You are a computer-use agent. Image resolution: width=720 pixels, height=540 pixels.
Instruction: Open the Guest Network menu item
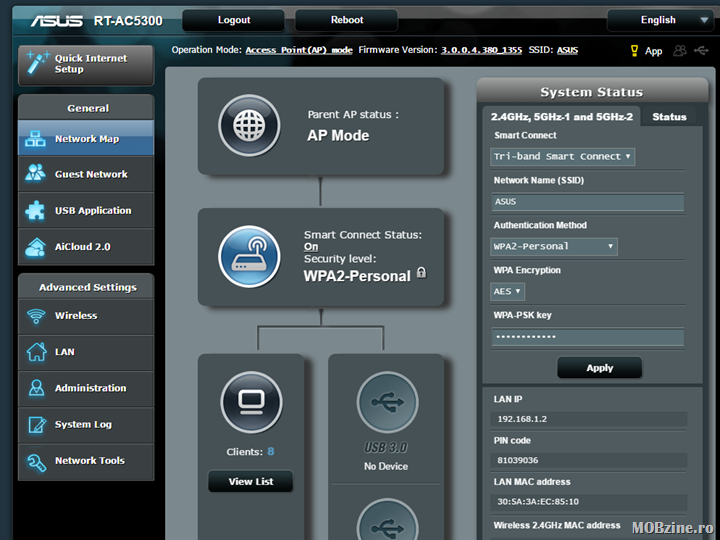tap(86, 174)
